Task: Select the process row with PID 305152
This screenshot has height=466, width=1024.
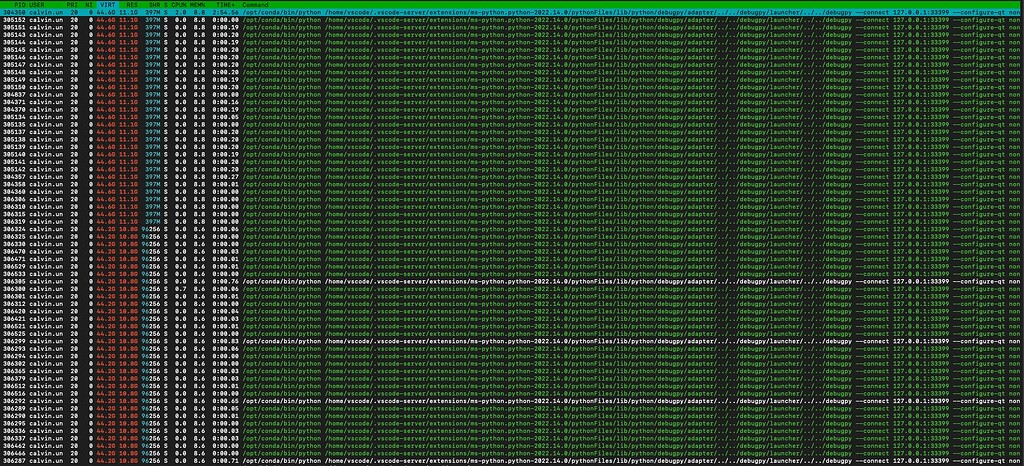Action: click(16, 19)
